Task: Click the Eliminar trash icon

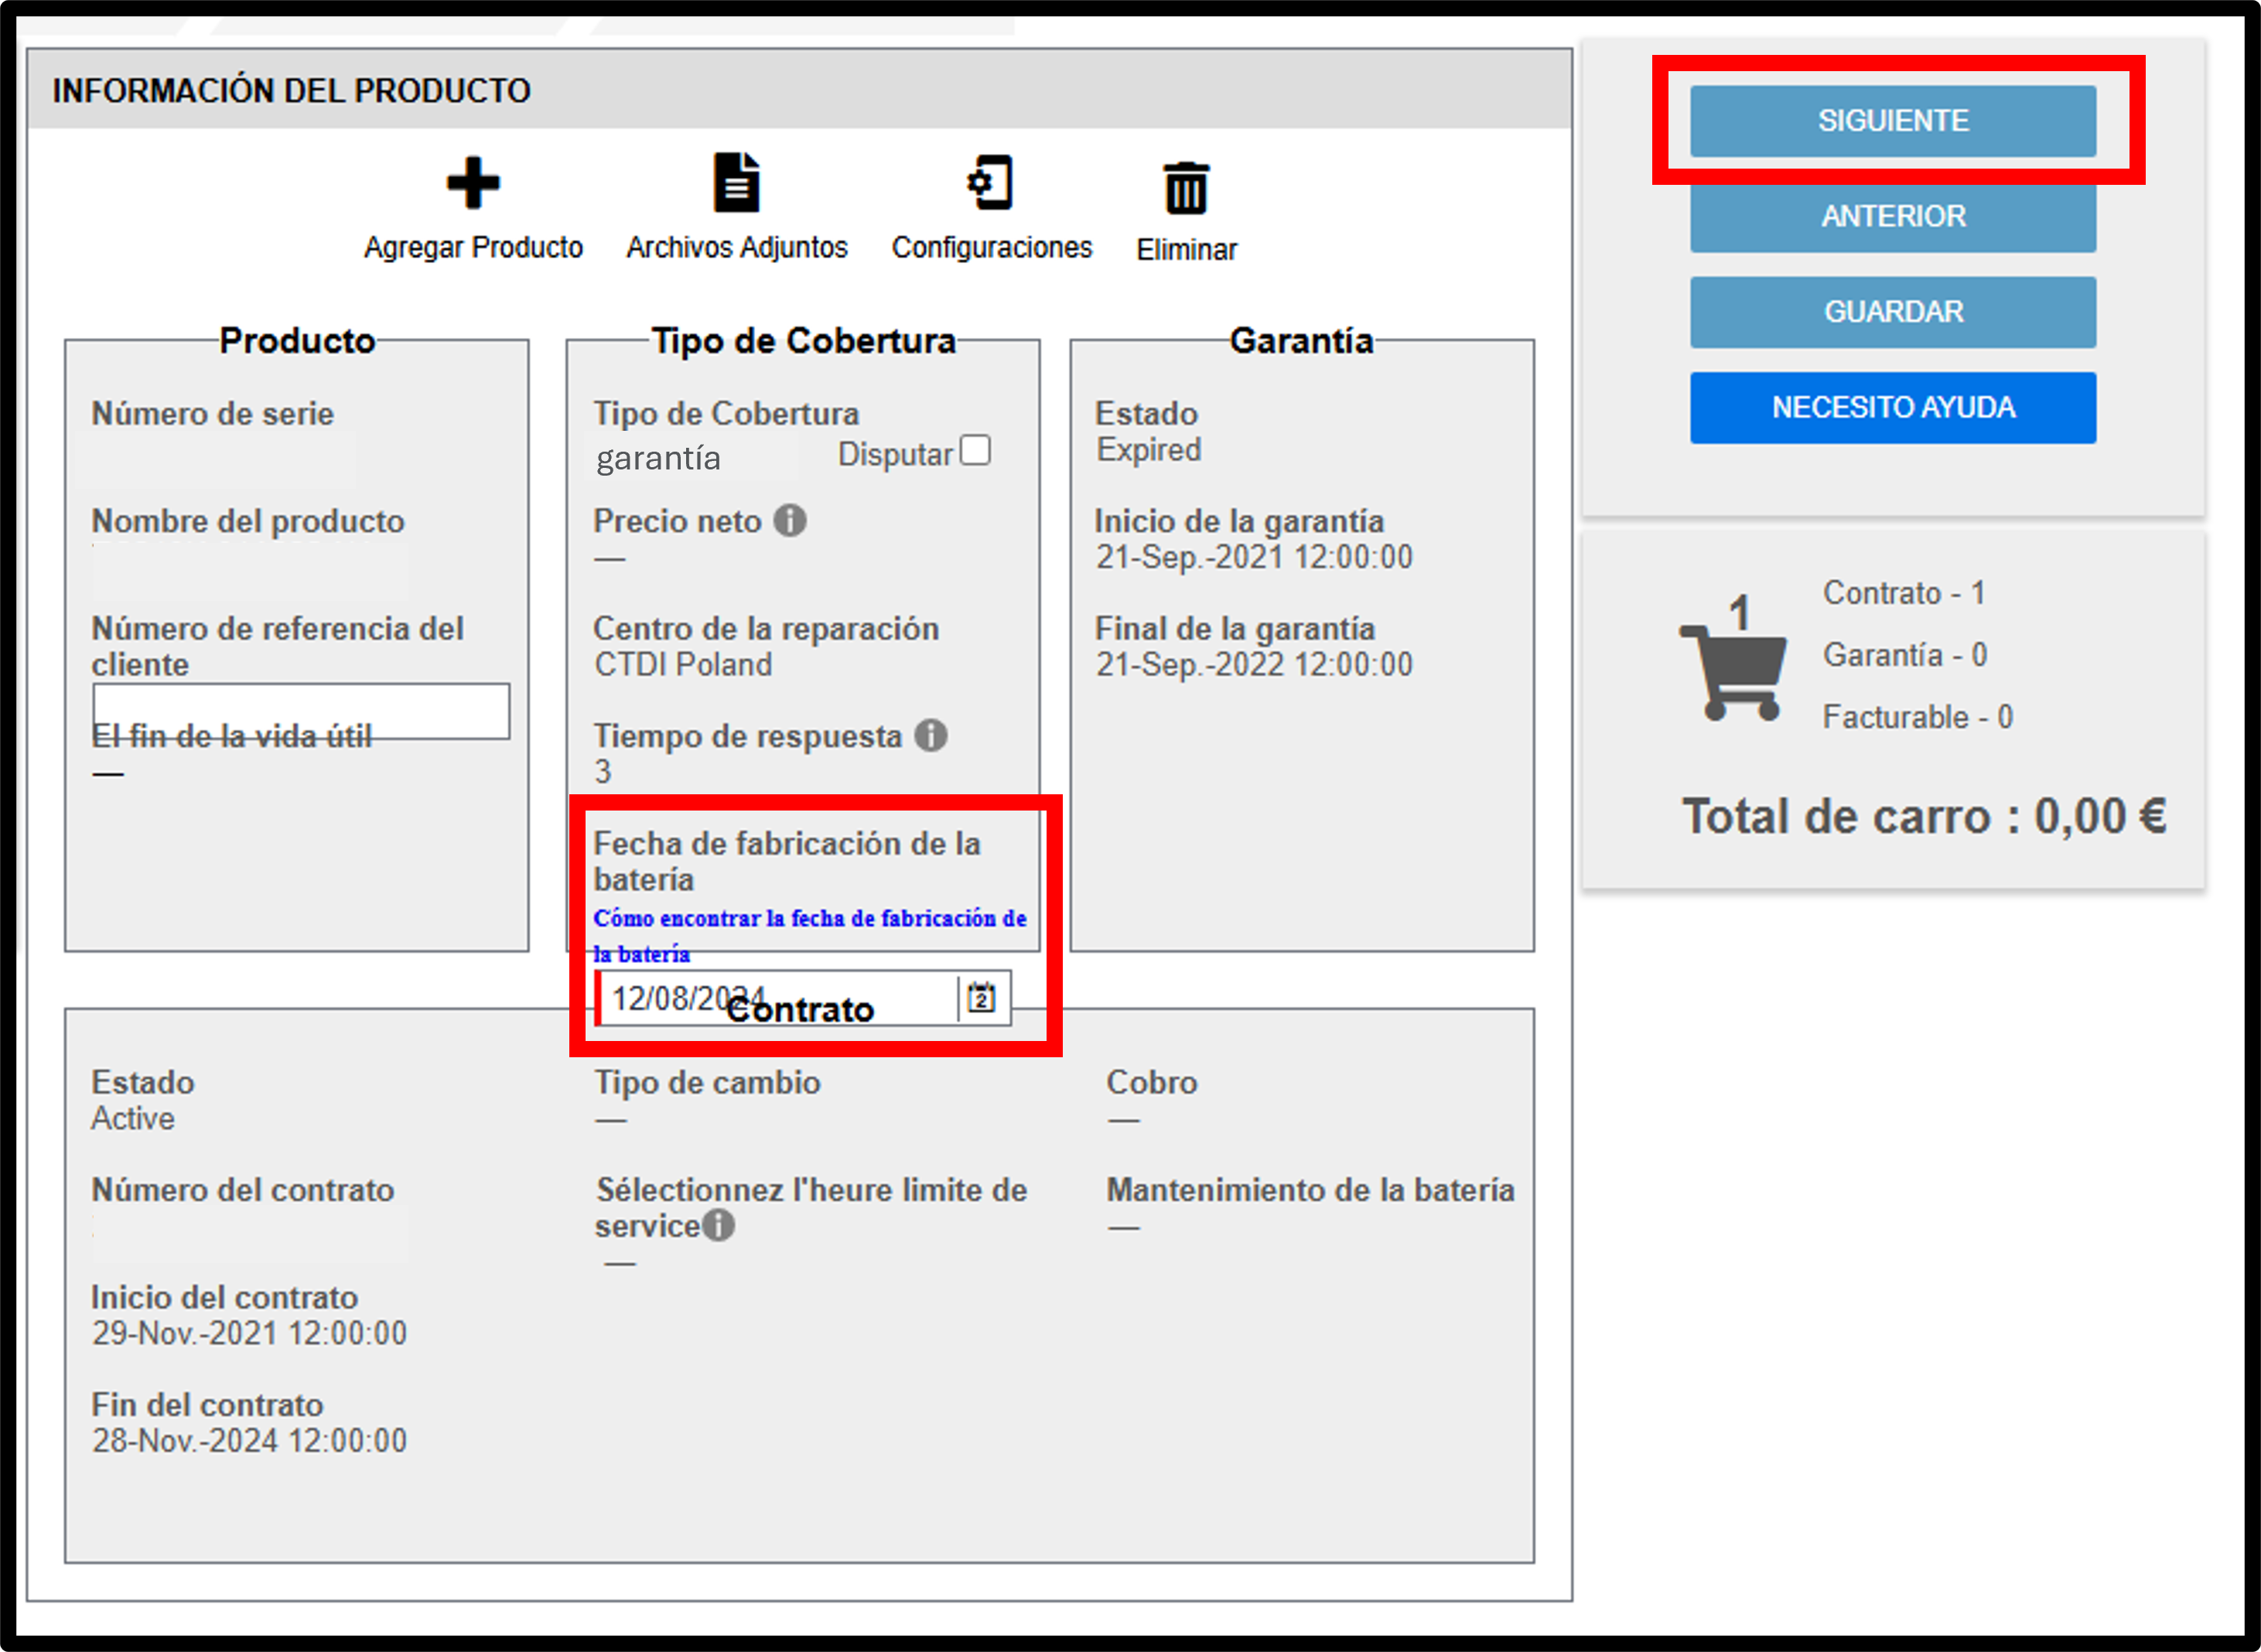Action: pyautogui.click(x=1186, y=188)
